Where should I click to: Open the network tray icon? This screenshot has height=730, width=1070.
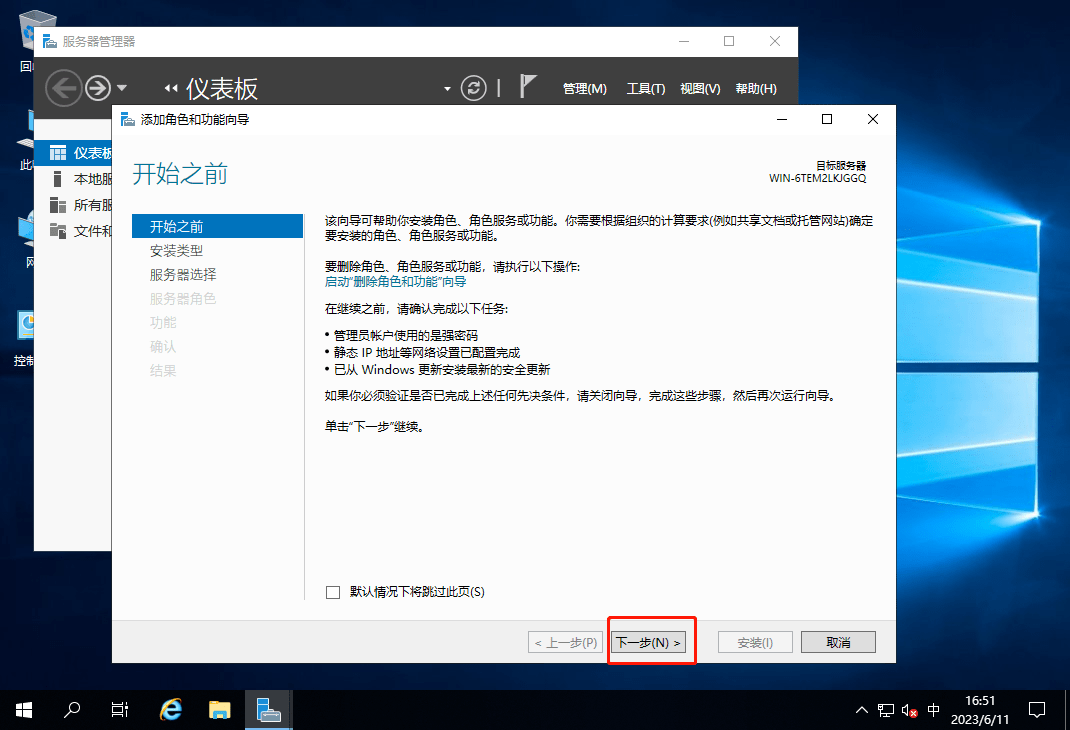pos(886,710)
